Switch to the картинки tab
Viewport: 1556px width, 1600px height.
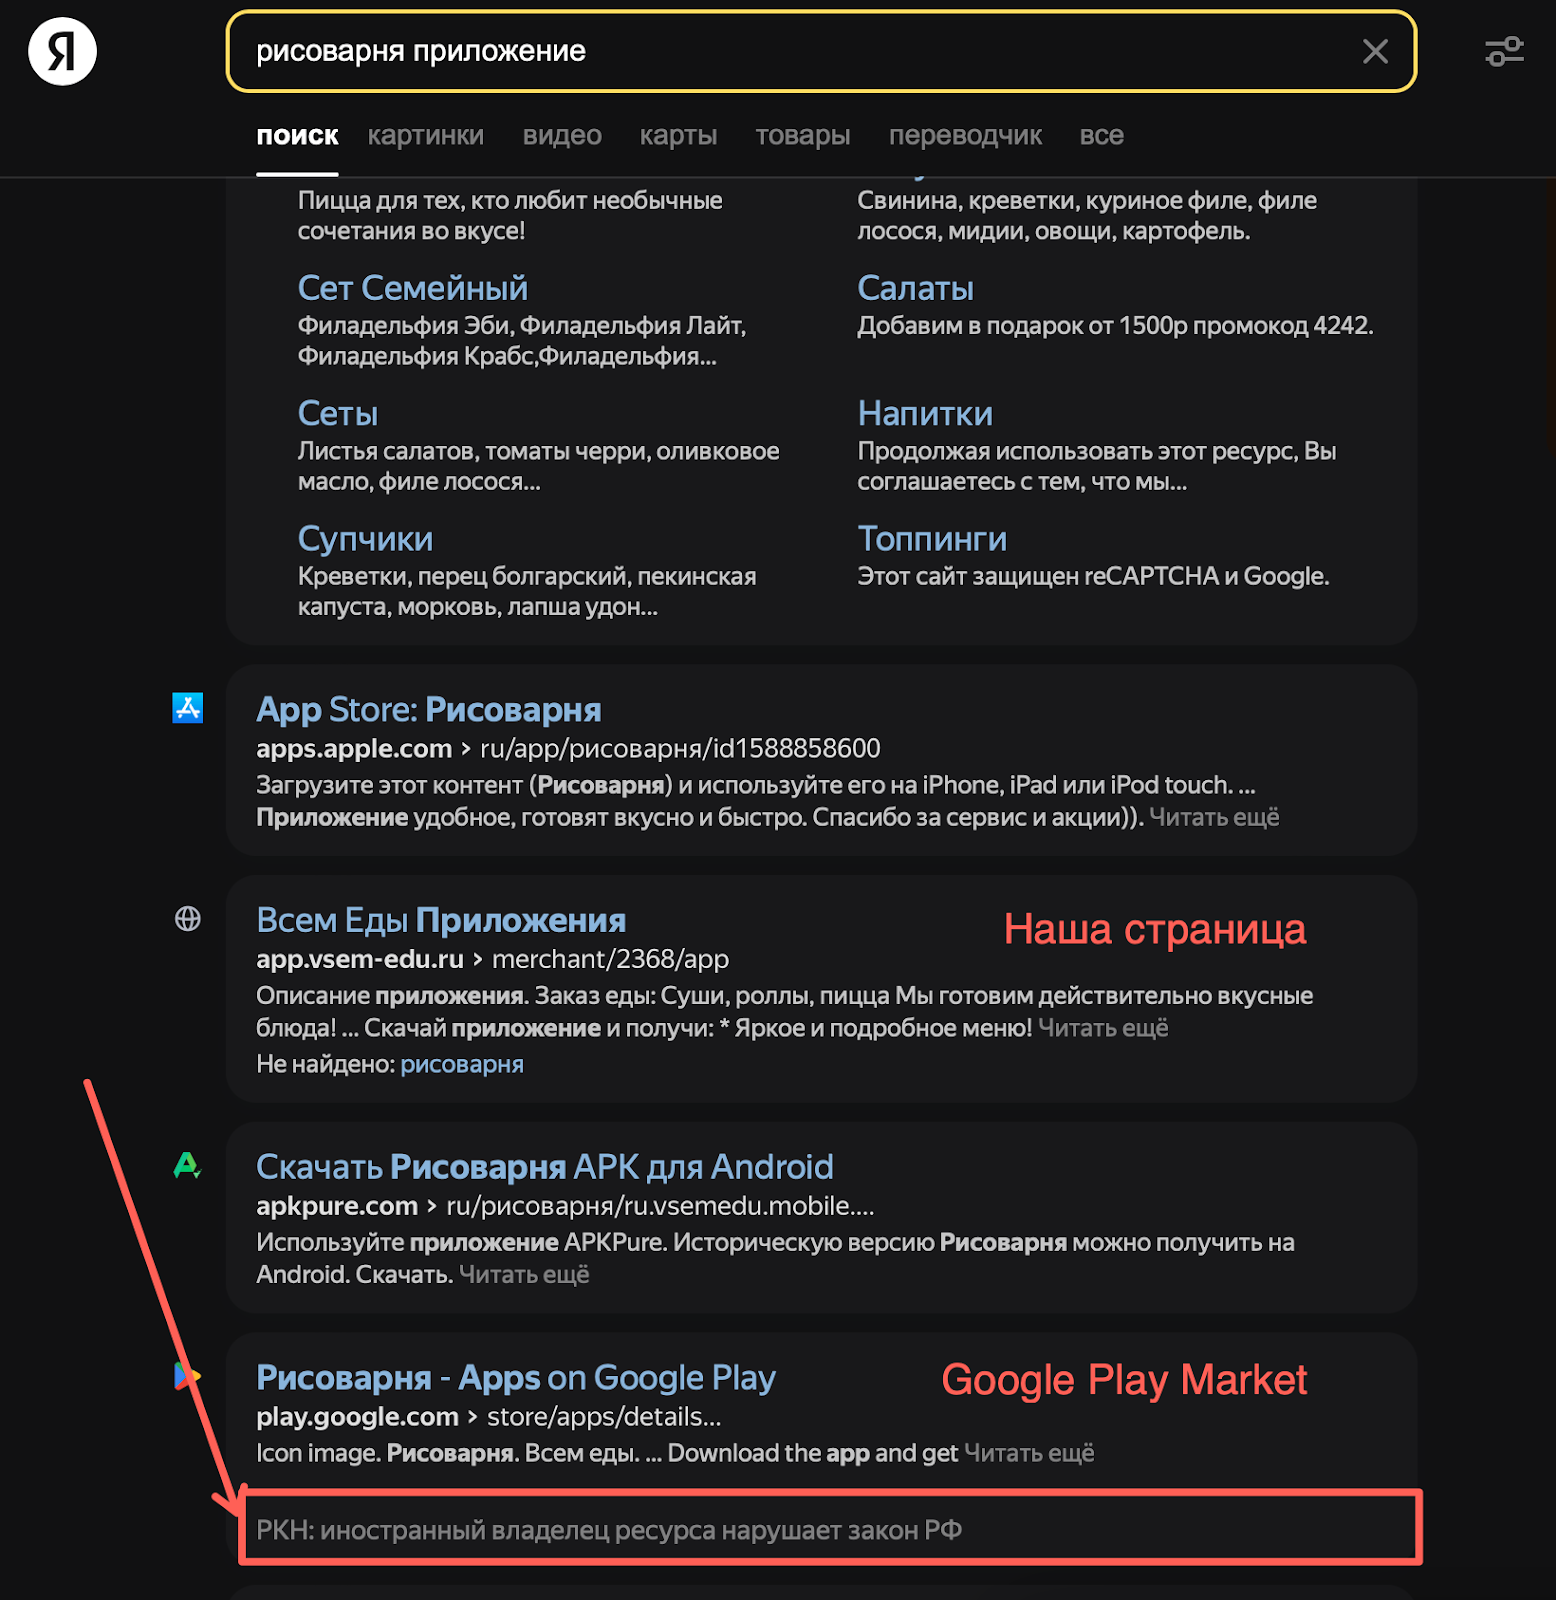(x=425, y=135)
